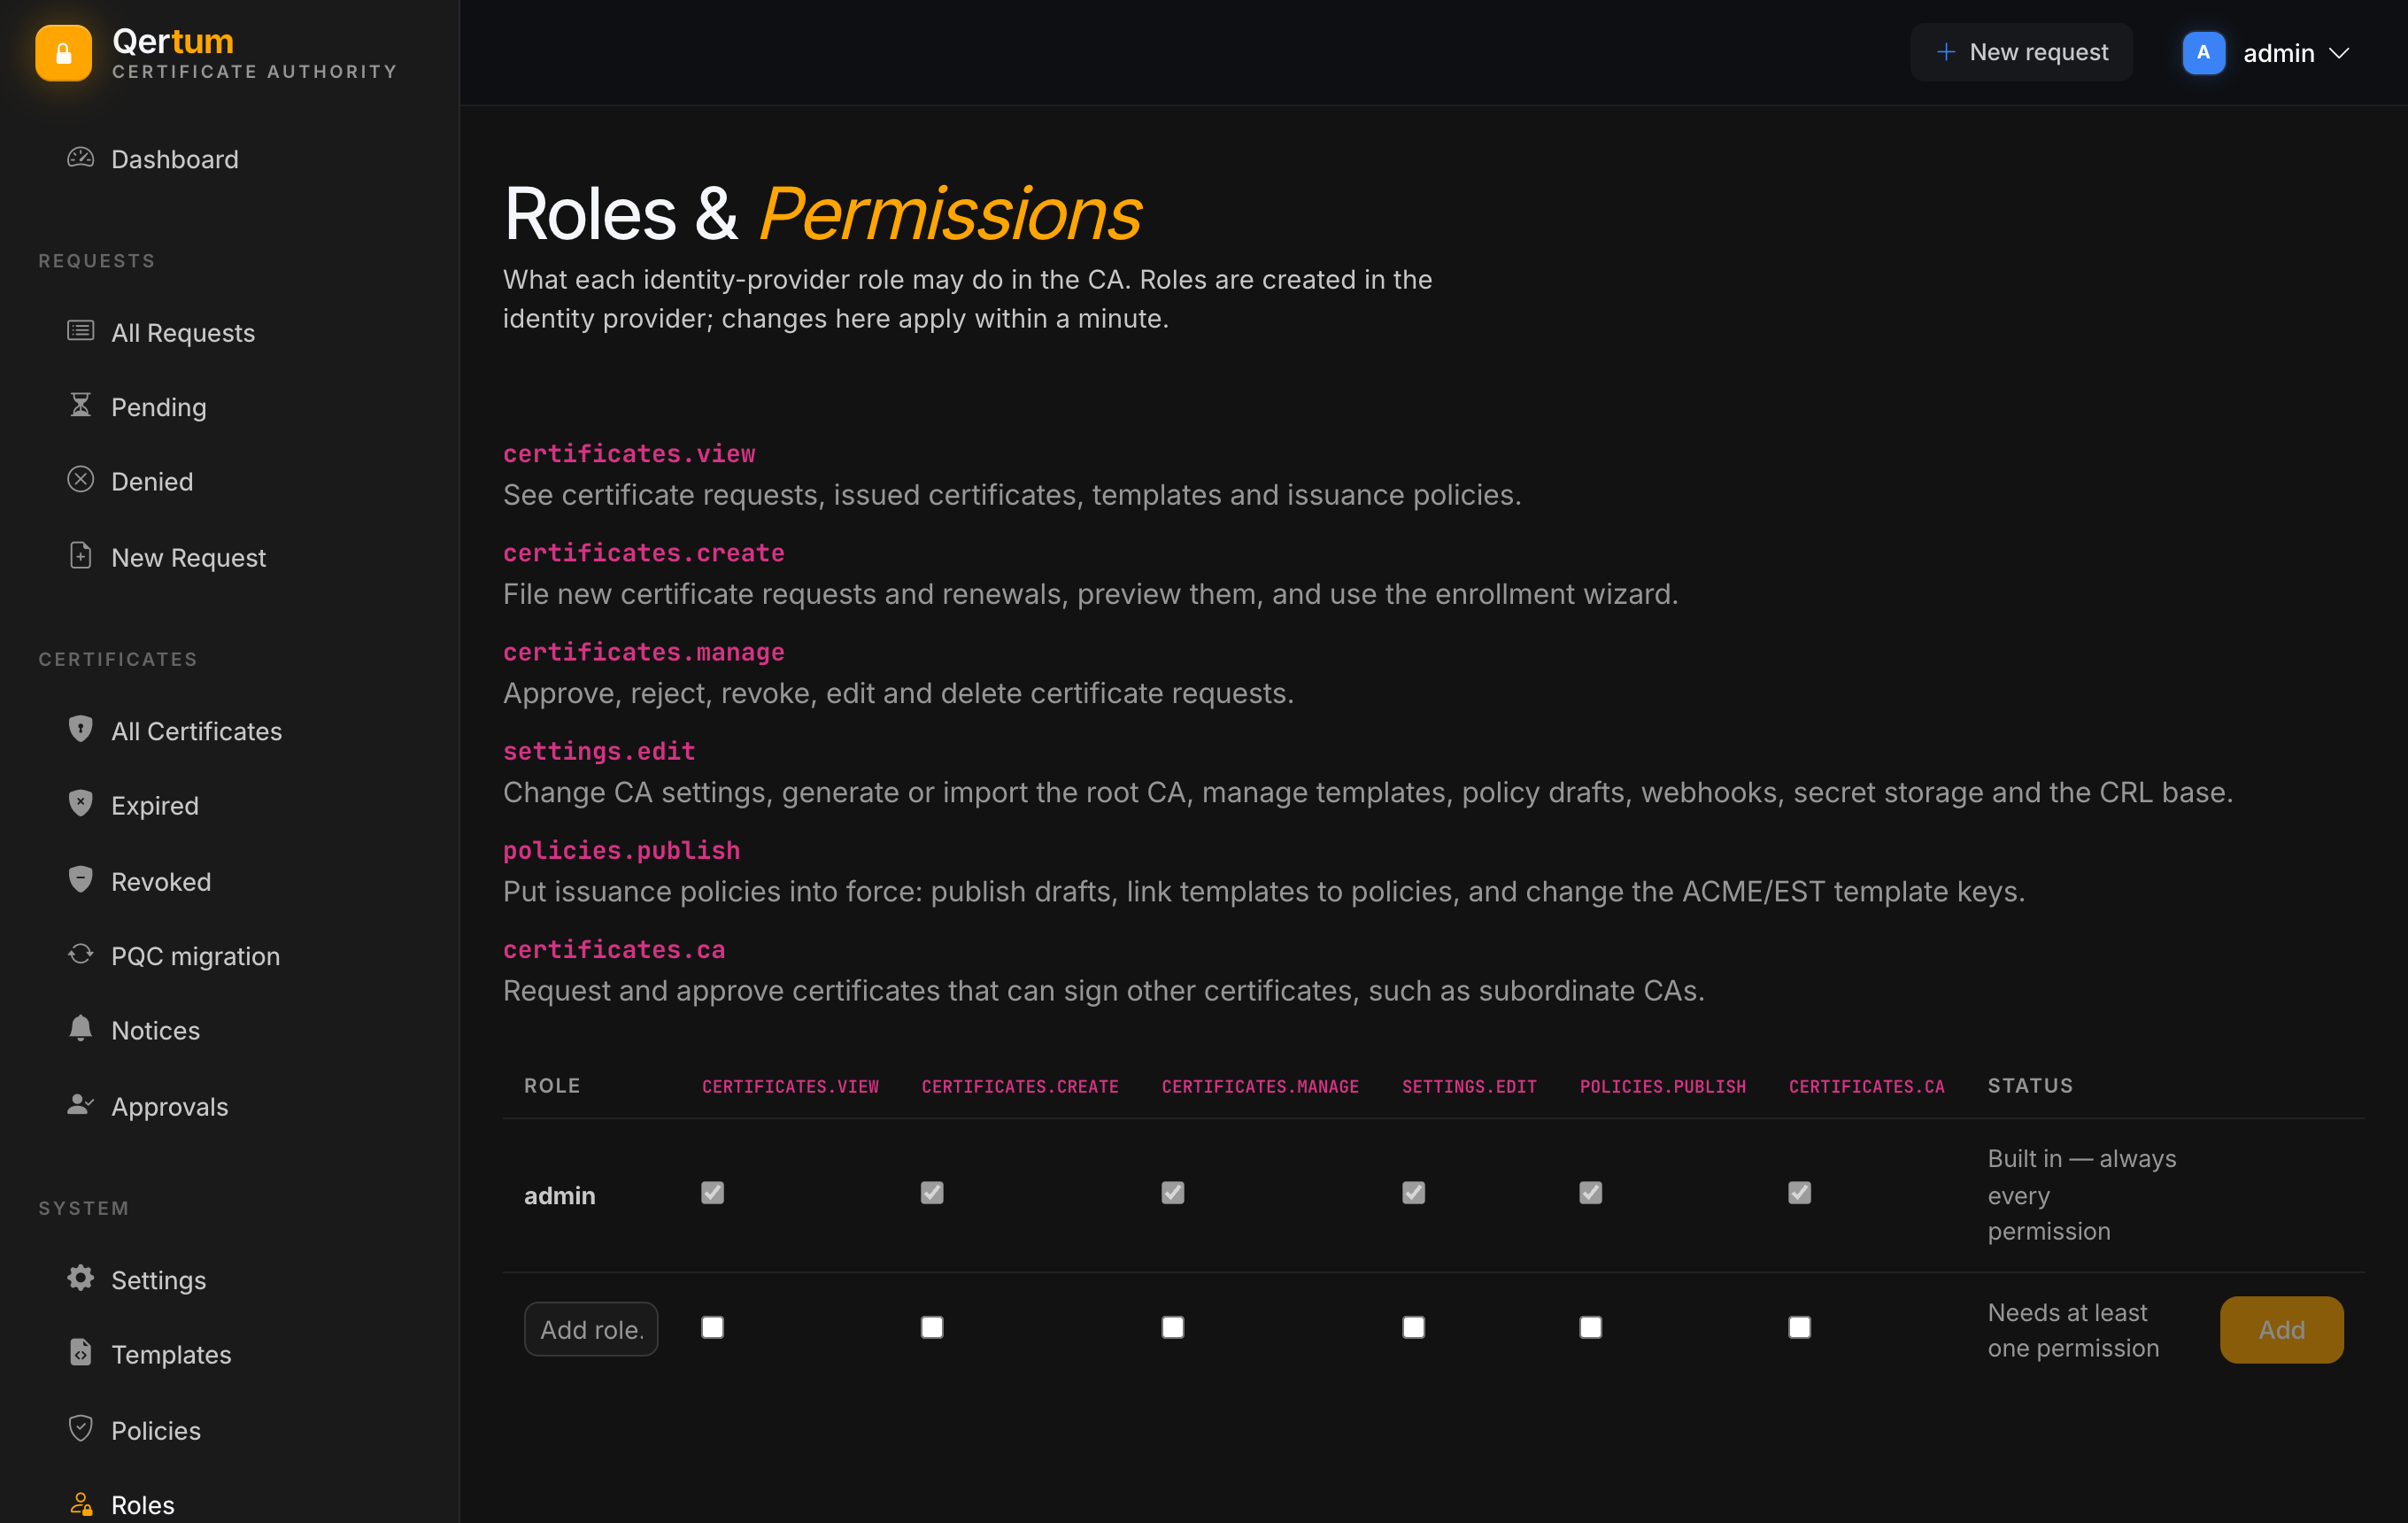Click the Approvals person-check icon
The image size is (2408, 1523).
click(81, 1105)
